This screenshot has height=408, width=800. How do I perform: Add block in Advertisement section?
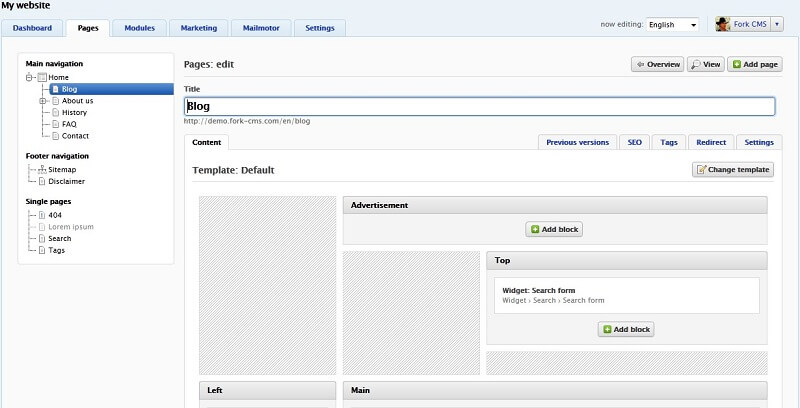pyautogui.click(x=554, y=230)
